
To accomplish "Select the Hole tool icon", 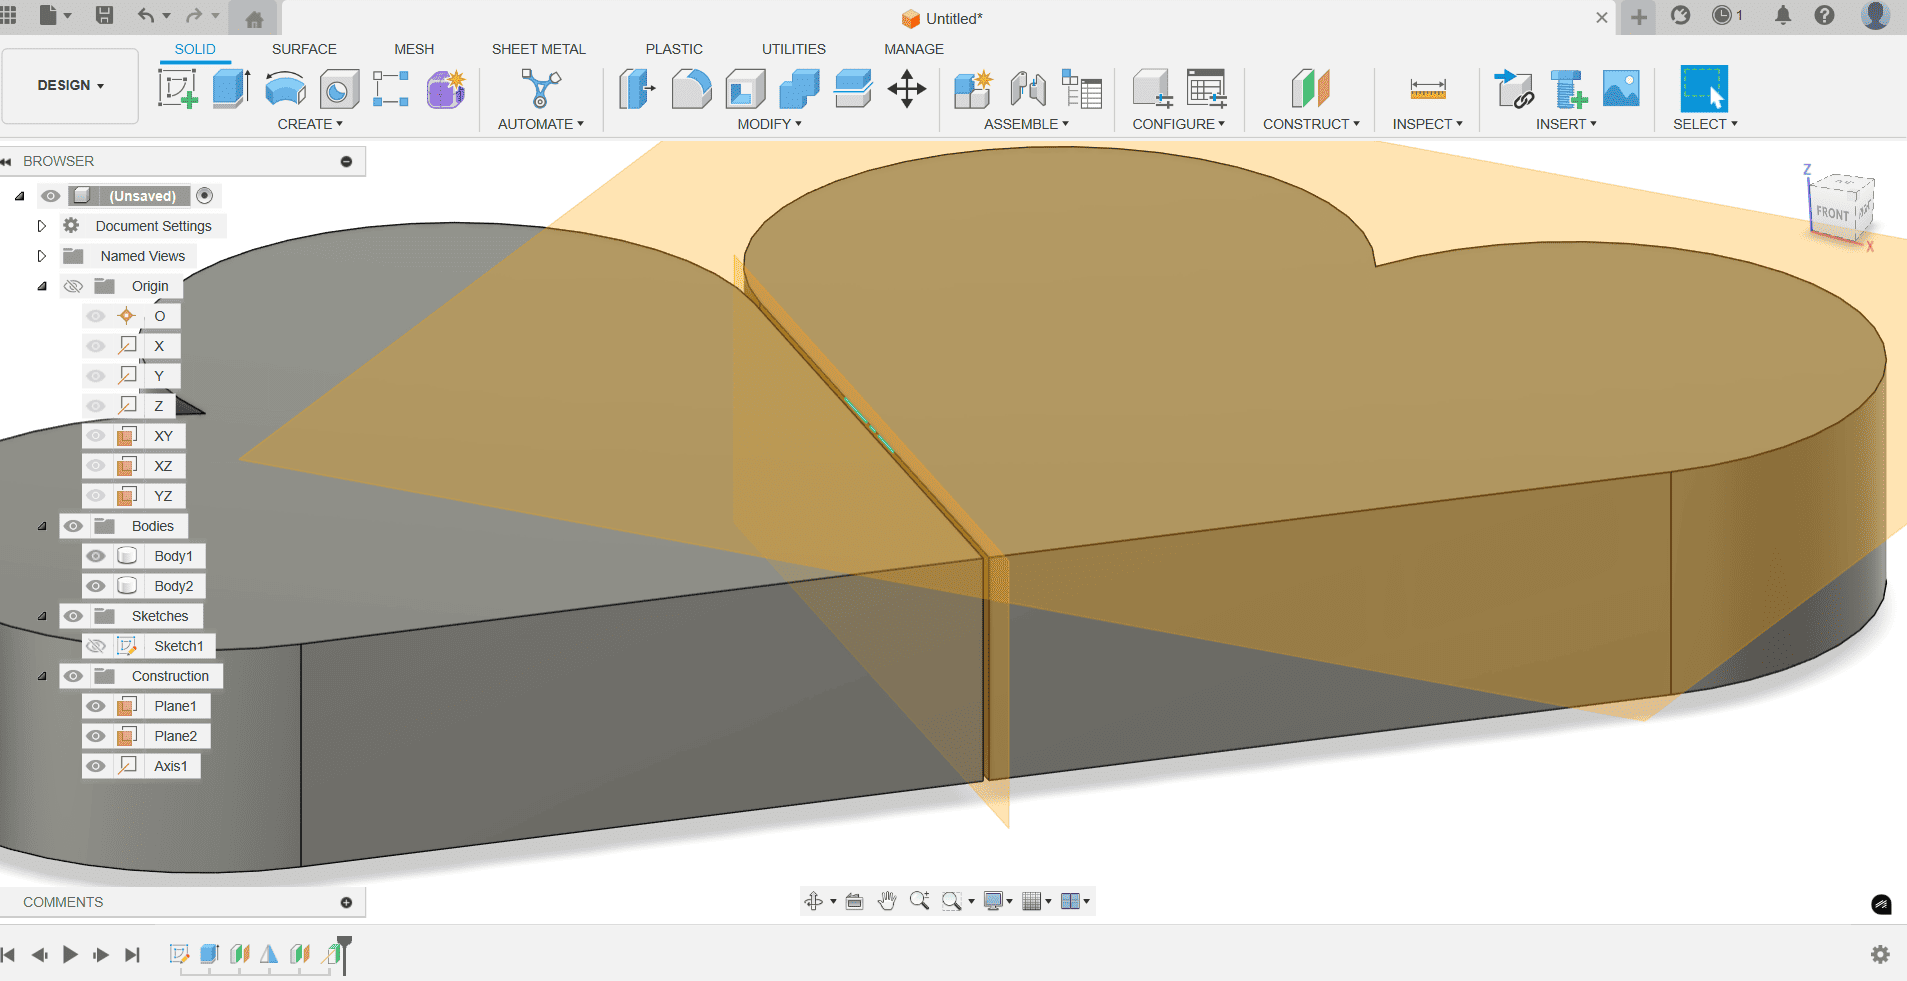I will 339,89.
